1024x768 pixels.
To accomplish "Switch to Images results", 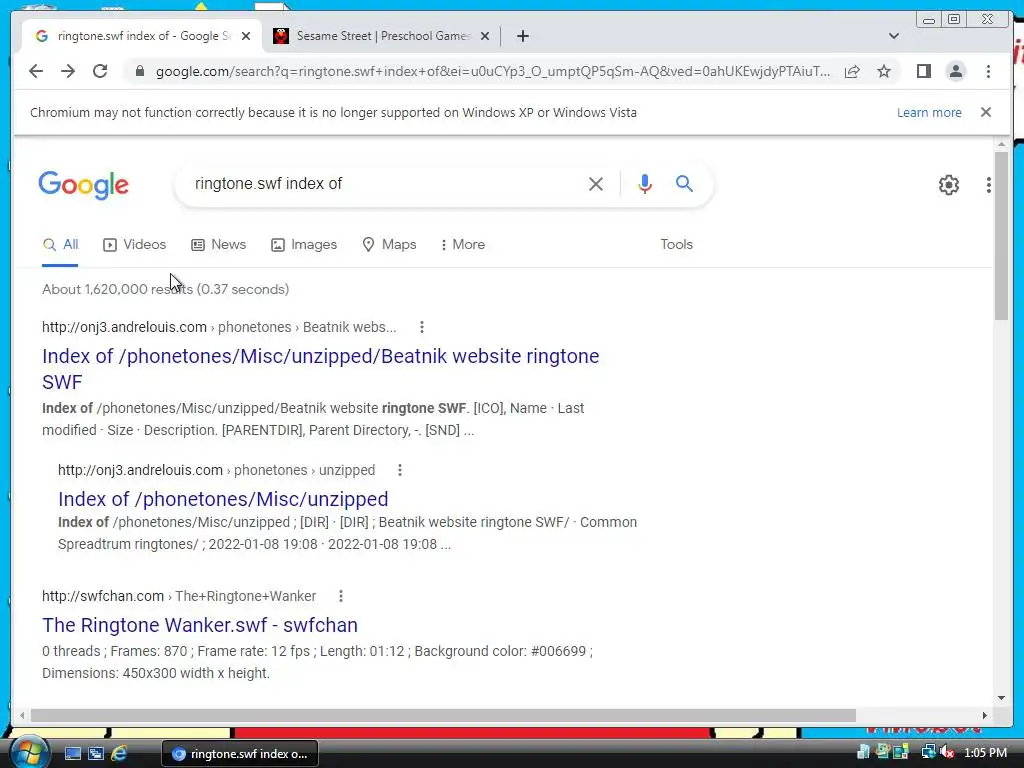I will click(x=304, y=245).
